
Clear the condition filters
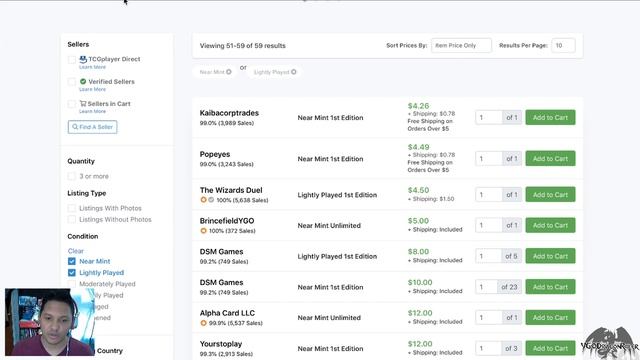point(76,251)
